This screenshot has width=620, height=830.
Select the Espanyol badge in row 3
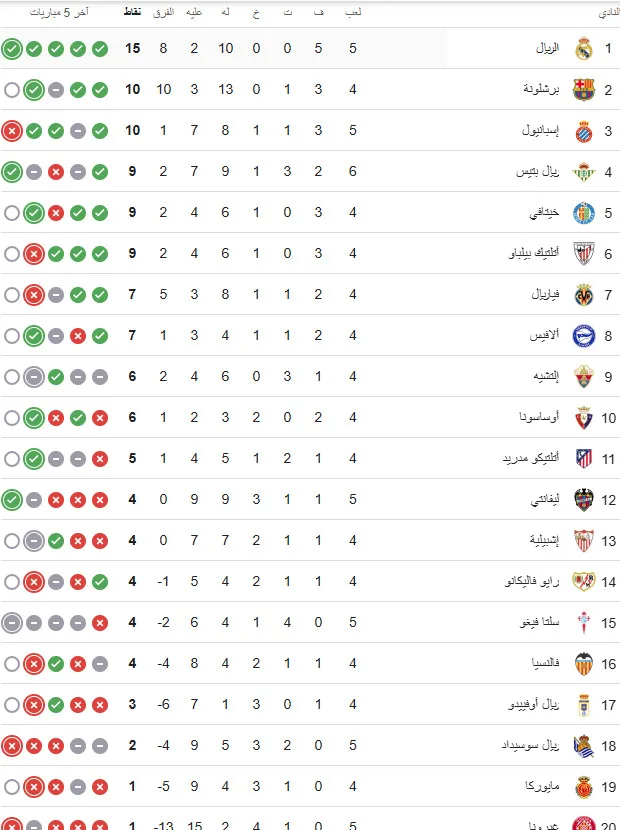point(583,131)
